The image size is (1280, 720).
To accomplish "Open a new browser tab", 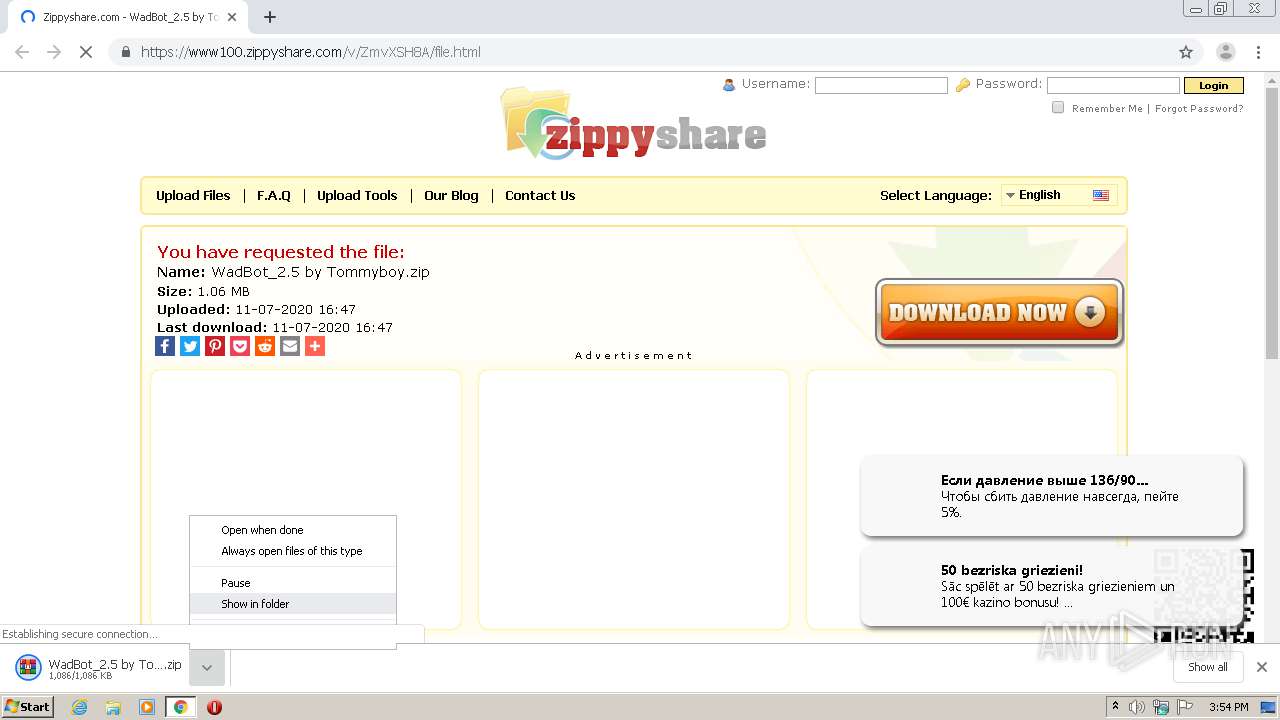I will point(269,17).
